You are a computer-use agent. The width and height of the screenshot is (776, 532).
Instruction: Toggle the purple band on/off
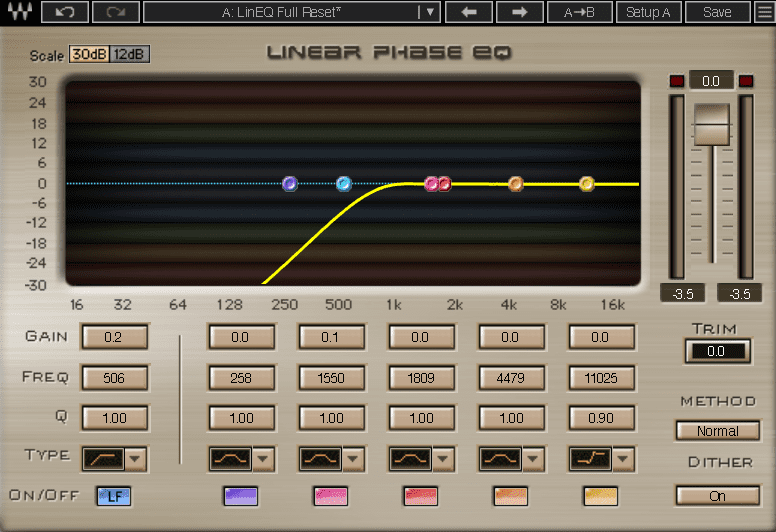pyautogui.click(x=241, y=496)
